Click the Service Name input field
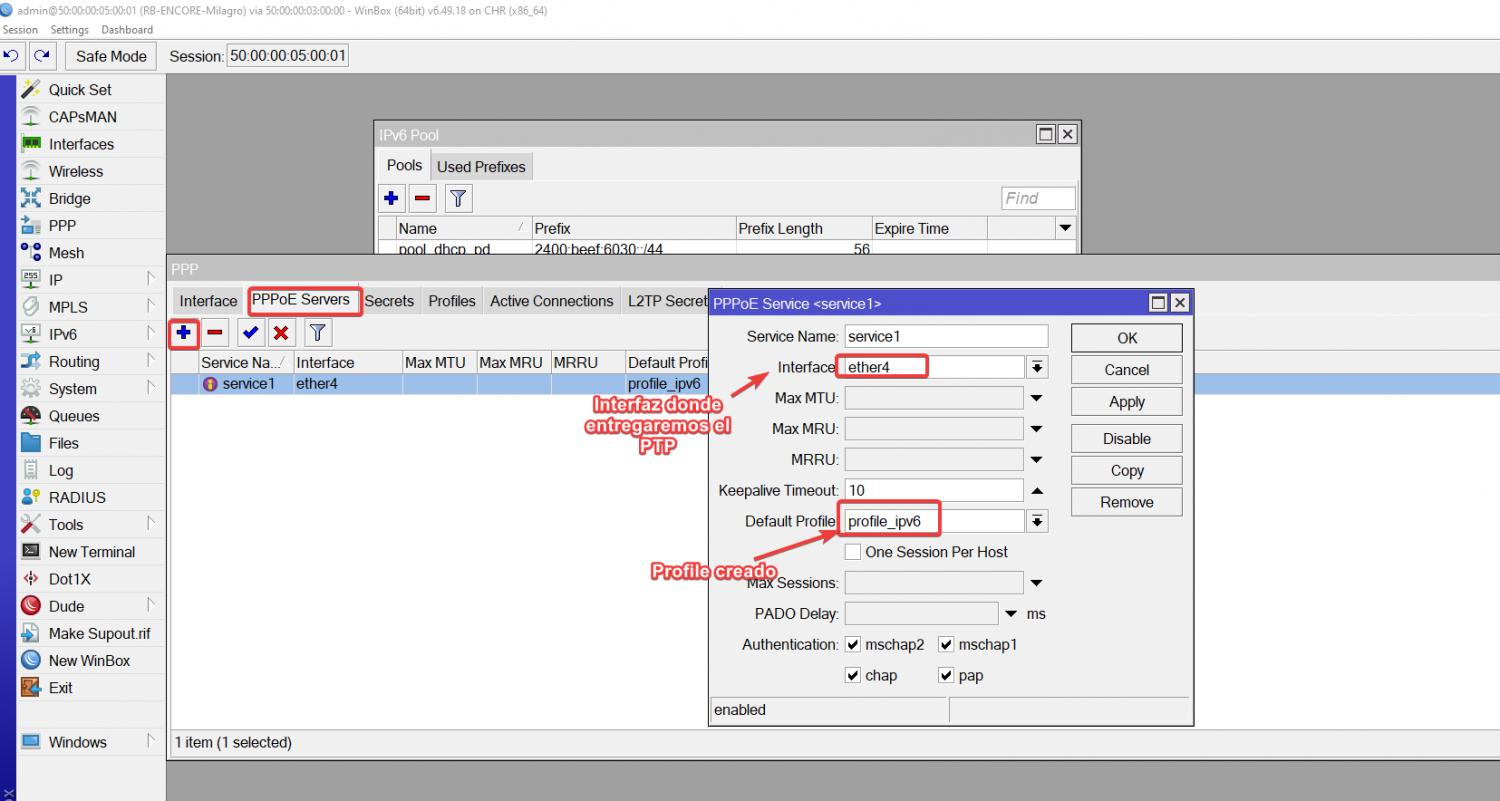Screen dimensions: 1500x801 (x=946, y=337)
